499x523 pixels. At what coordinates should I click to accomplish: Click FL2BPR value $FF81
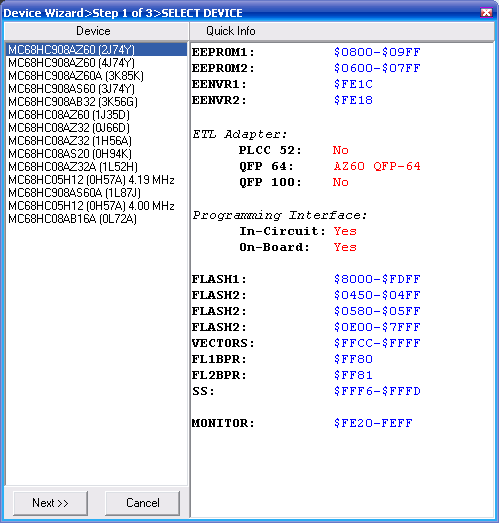[x=353, y=375]
